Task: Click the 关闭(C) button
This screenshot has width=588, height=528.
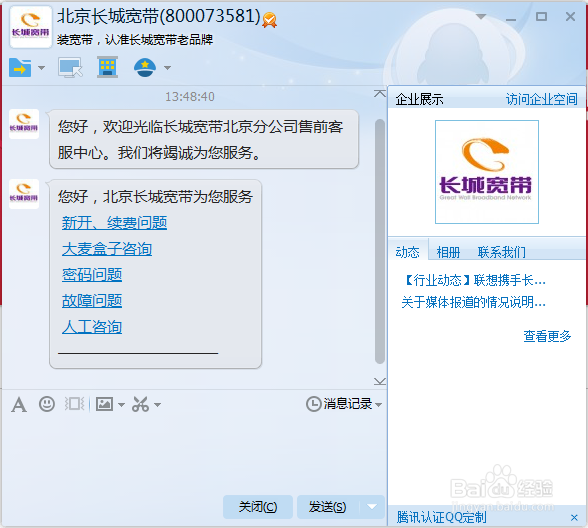Action: pyautogui.click(x=258, y=507)
